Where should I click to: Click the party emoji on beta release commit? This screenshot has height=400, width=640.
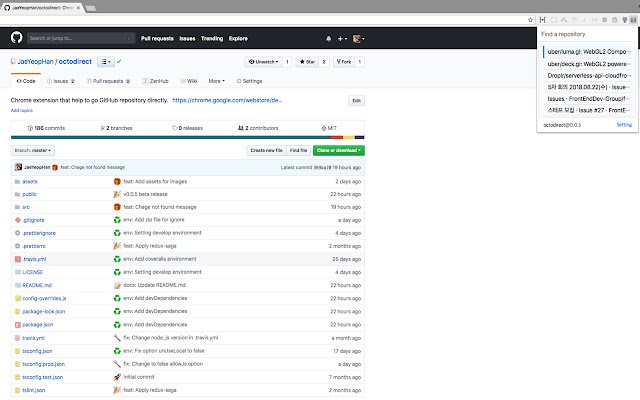coord(117,194)
